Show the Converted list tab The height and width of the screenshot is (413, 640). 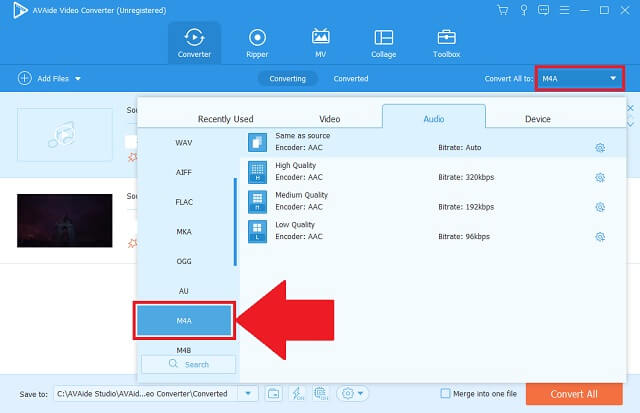pyautogui.click(x=351, y=78)
